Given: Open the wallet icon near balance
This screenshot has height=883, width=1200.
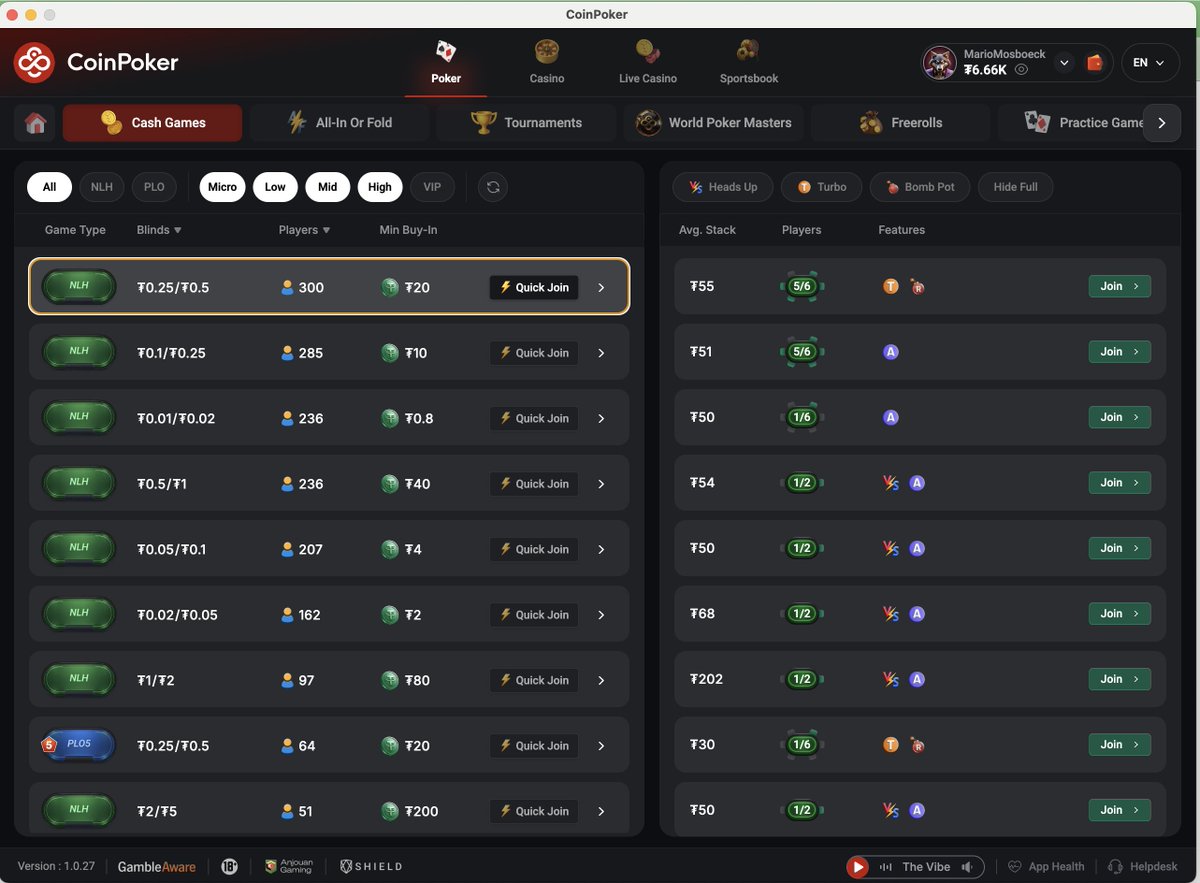Looking at the screenshot, I should pos(1095,62).
